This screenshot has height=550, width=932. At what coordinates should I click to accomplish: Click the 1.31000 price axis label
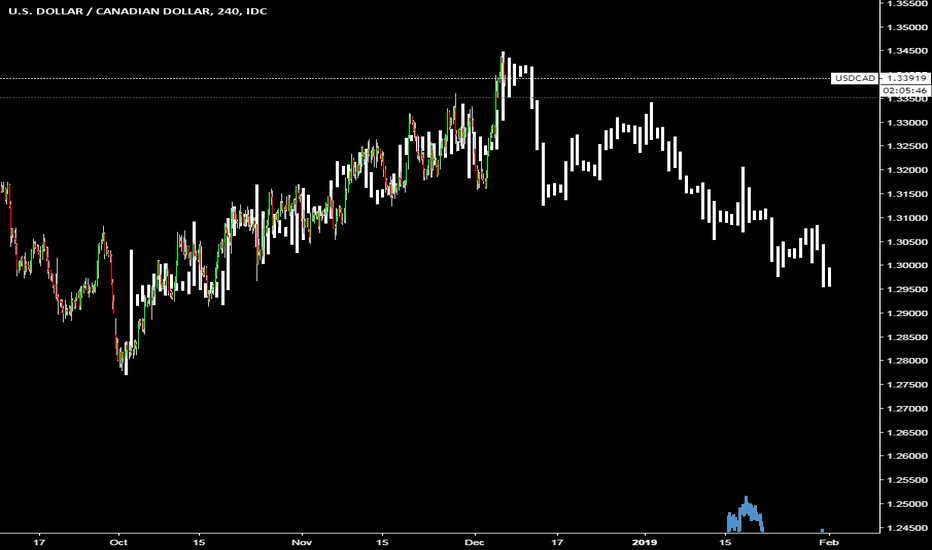(907, 218)
